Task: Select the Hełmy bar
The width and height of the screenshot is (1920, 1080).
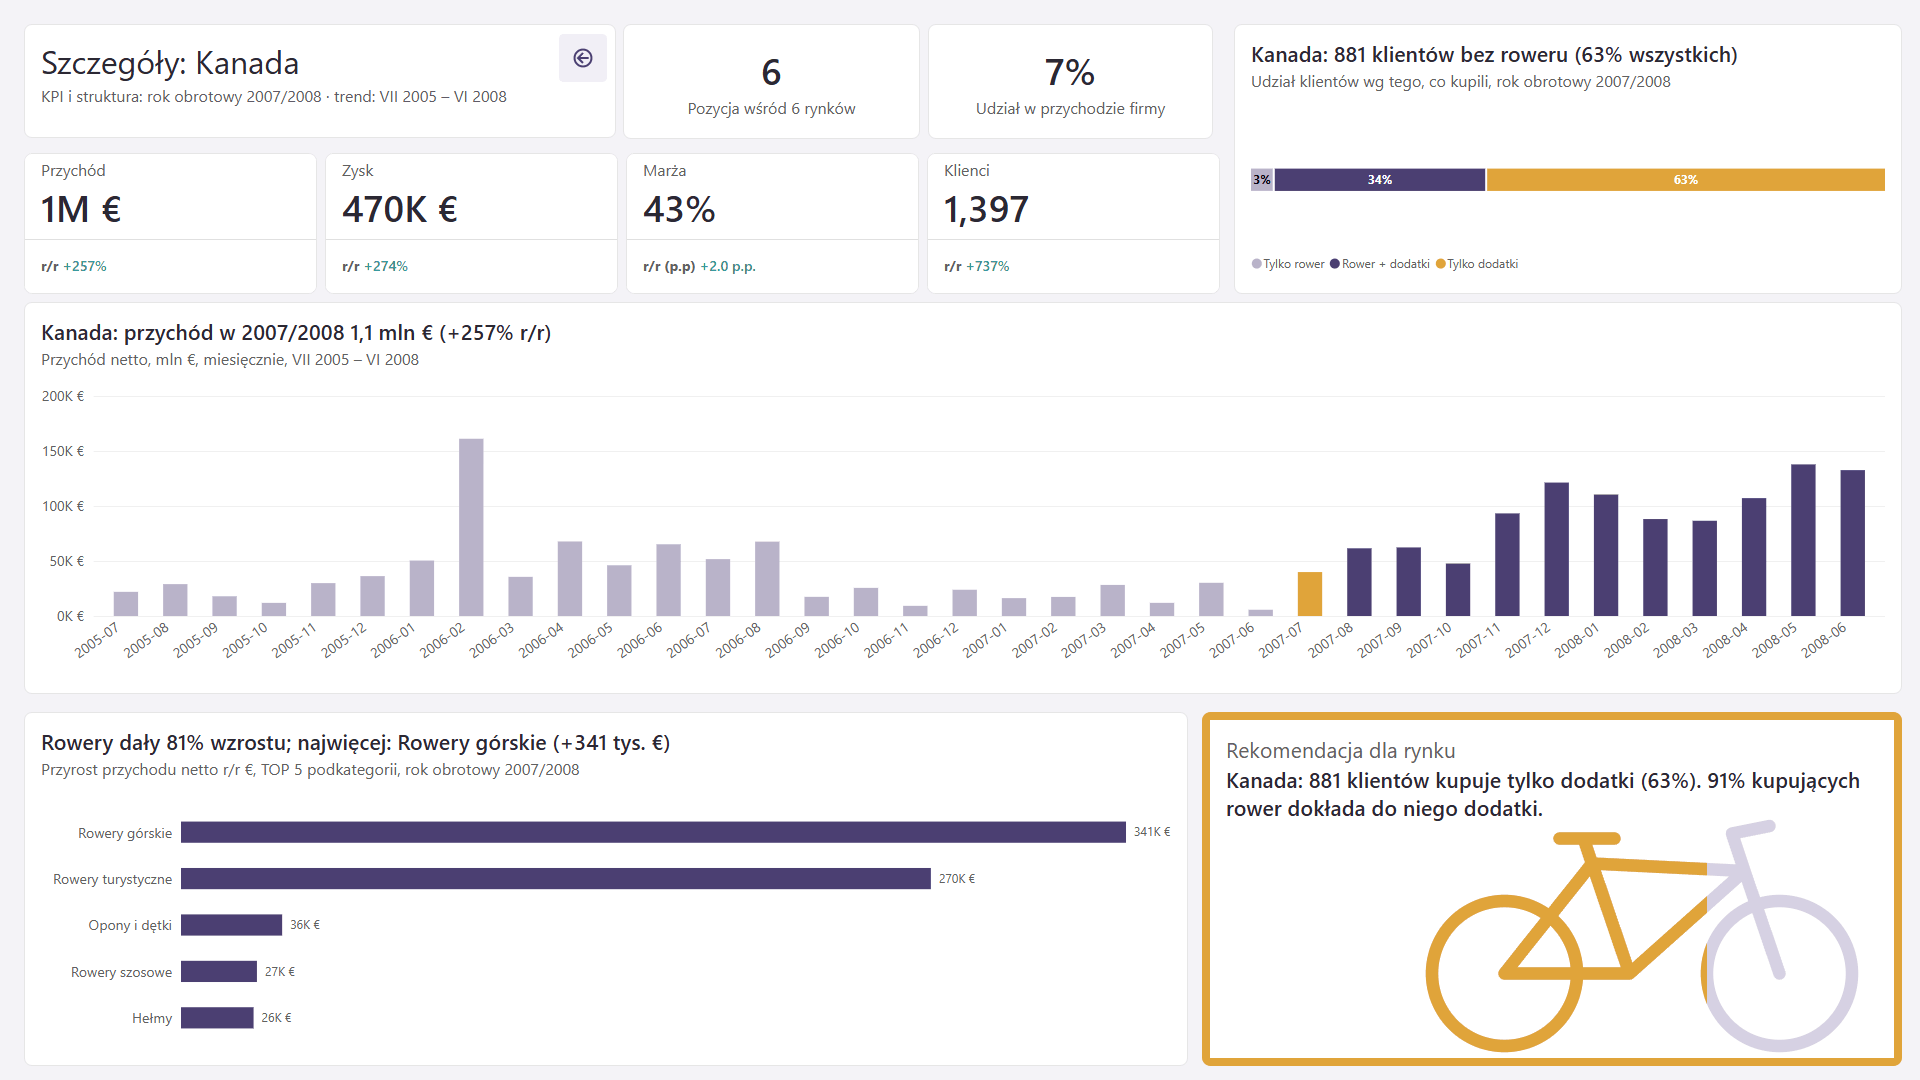Action: click(217, 1018)
